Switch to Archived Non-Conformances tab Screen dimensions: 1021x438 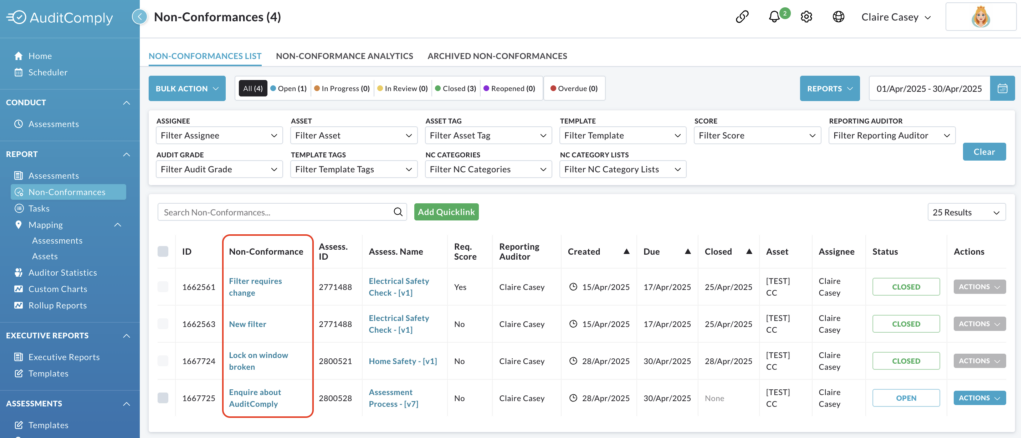(497, 56)
